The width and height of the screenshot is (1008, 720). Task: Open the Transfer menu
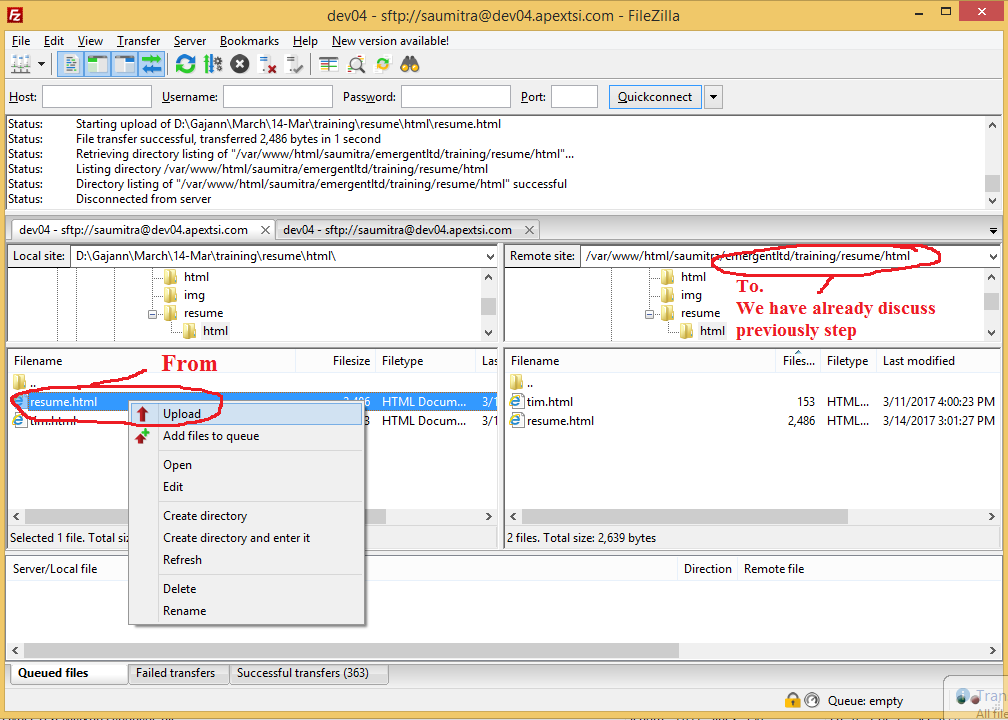[139, 41]
